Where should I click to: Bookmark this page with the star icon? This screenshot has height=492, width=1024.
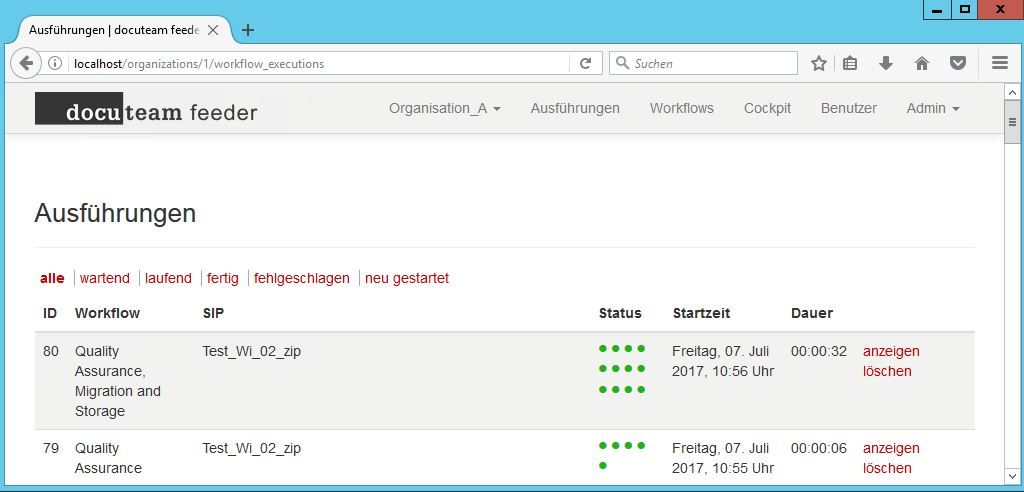(819, 63)
